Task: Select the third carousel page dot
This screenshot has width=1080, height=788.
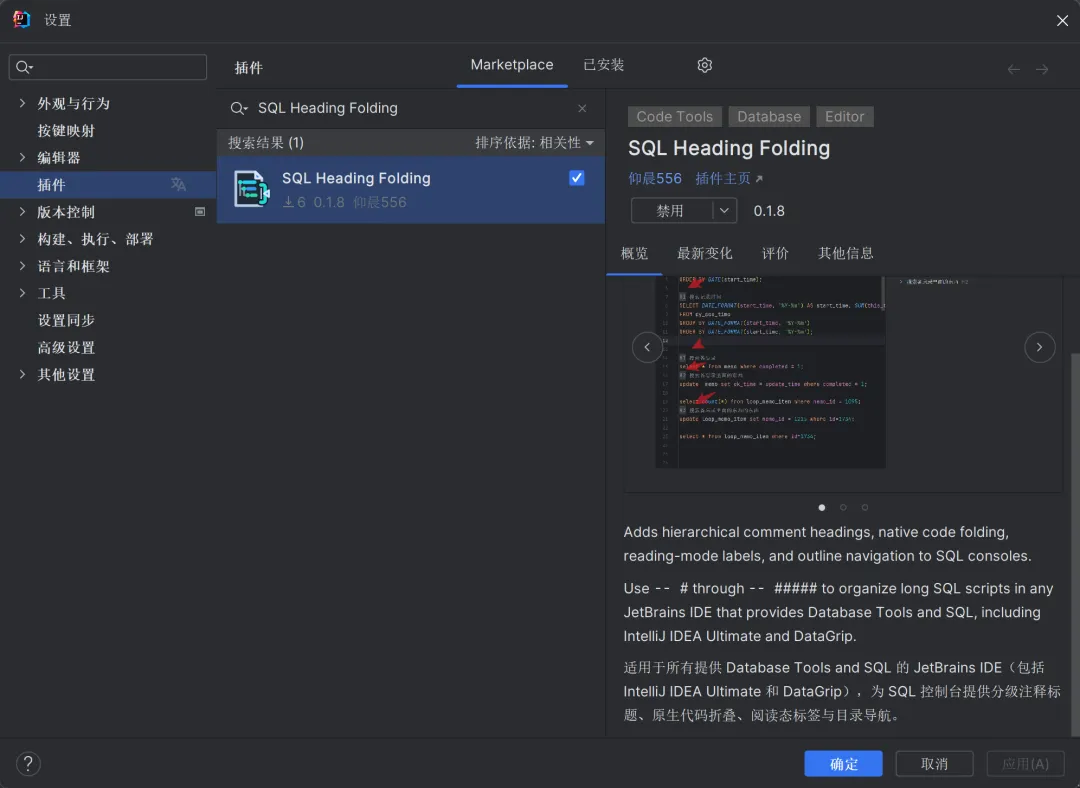Action: (x=864, y=508)
